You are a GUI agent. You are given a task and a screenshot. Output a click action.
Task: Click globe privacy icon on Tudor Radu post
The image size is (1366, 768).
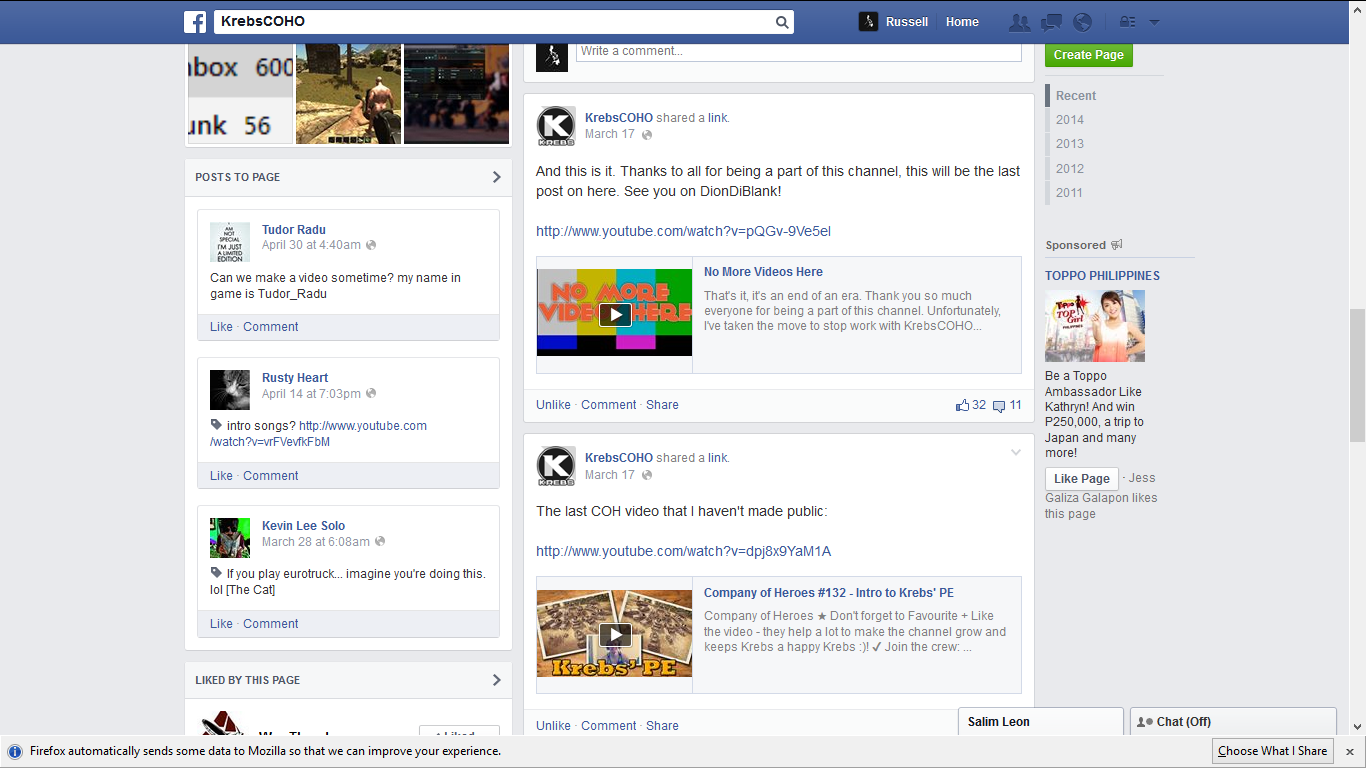tap(371, 245)
